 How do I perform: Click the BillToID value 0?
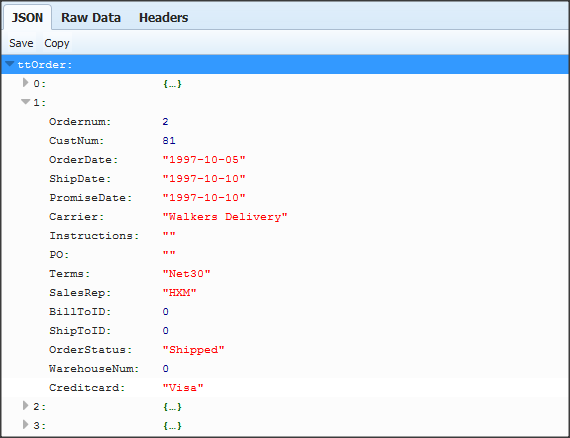coord(165,312)
